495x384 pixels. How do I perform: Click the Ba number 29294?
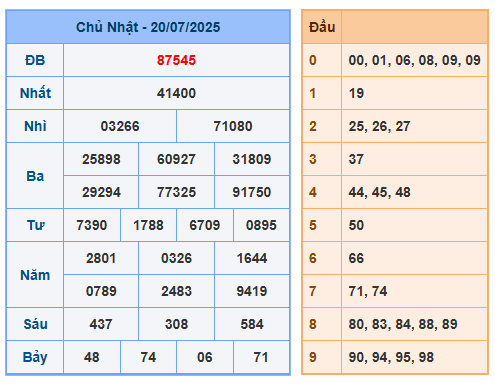pyautogui.click(x=101, y=192)
